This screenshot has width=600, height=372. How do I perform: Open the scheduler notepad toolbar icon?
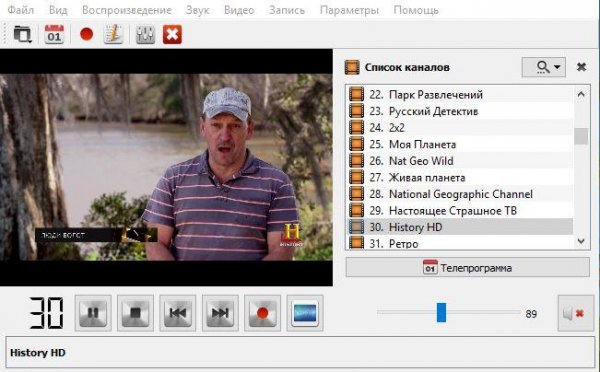[113, 34]
